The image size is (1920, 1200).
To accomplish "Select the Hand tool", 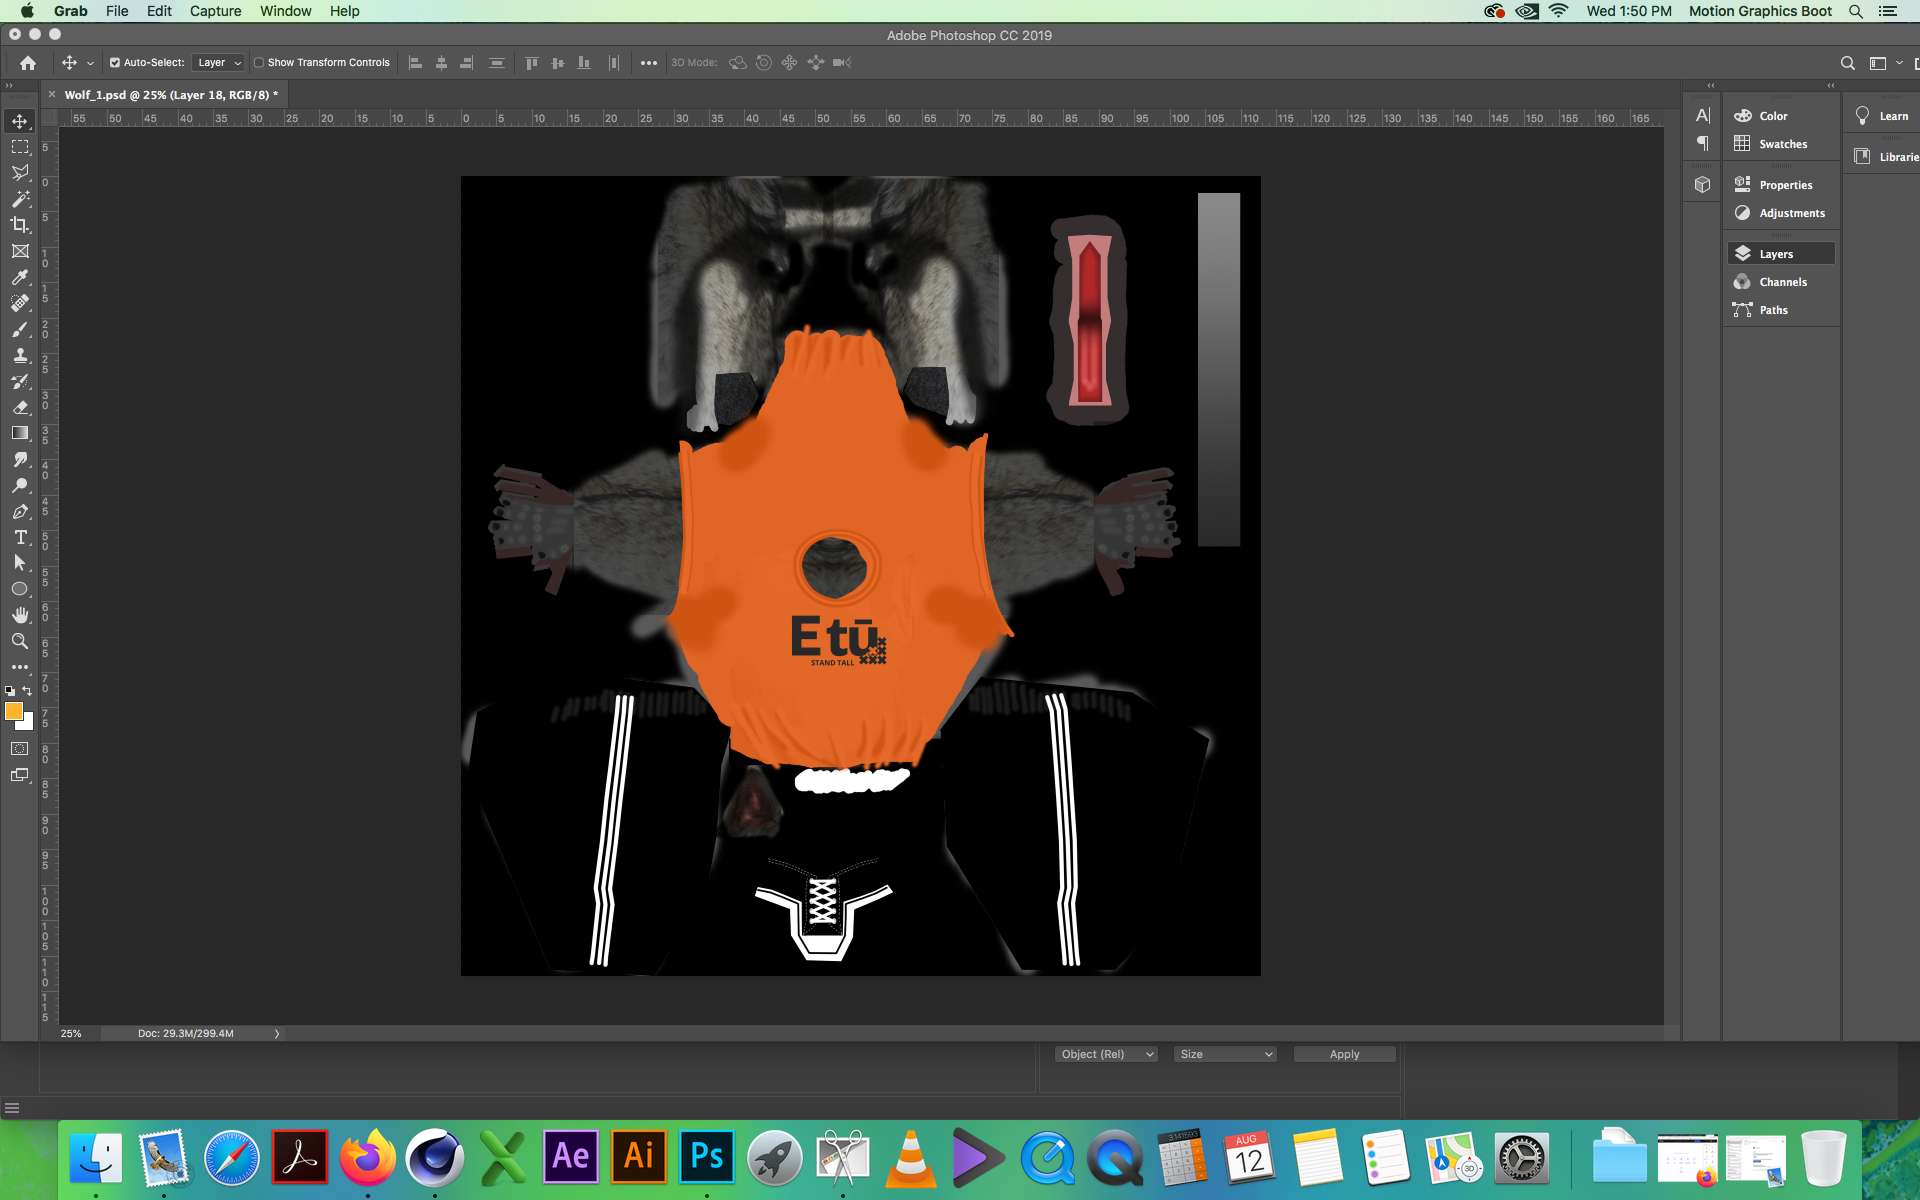I will click(x=20, y=615).
